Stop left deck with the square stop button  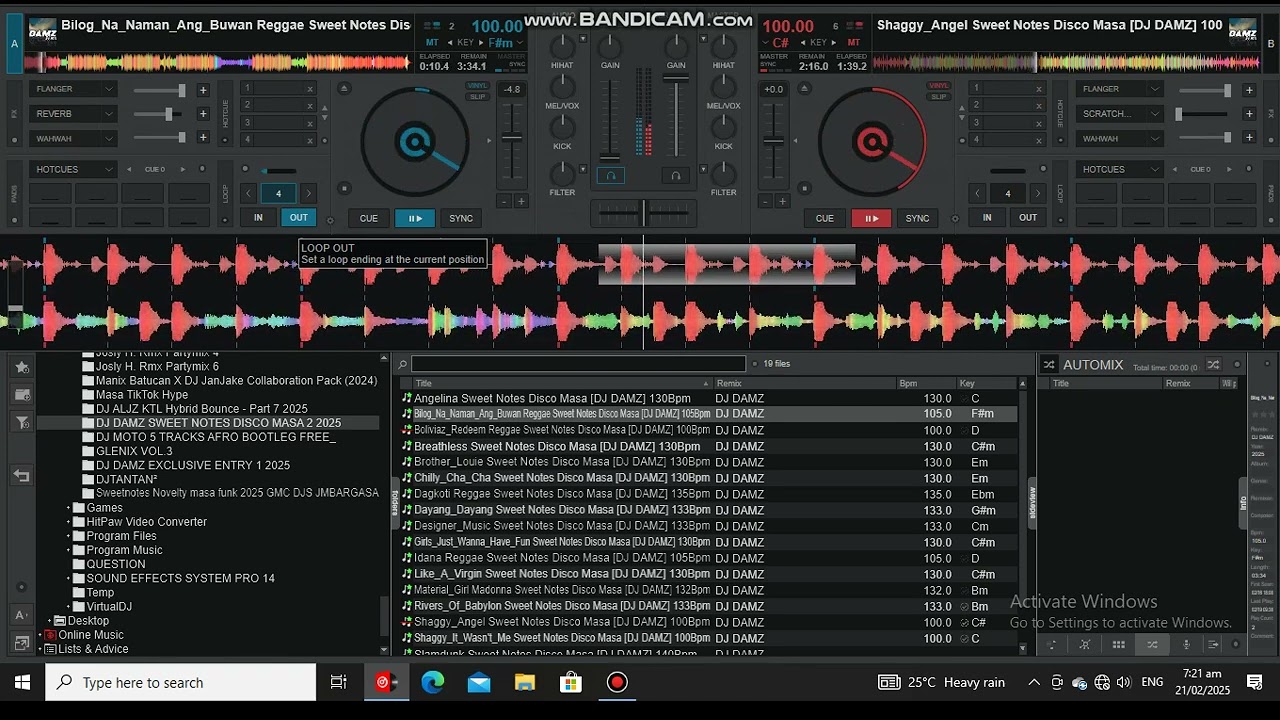(344, 188)
